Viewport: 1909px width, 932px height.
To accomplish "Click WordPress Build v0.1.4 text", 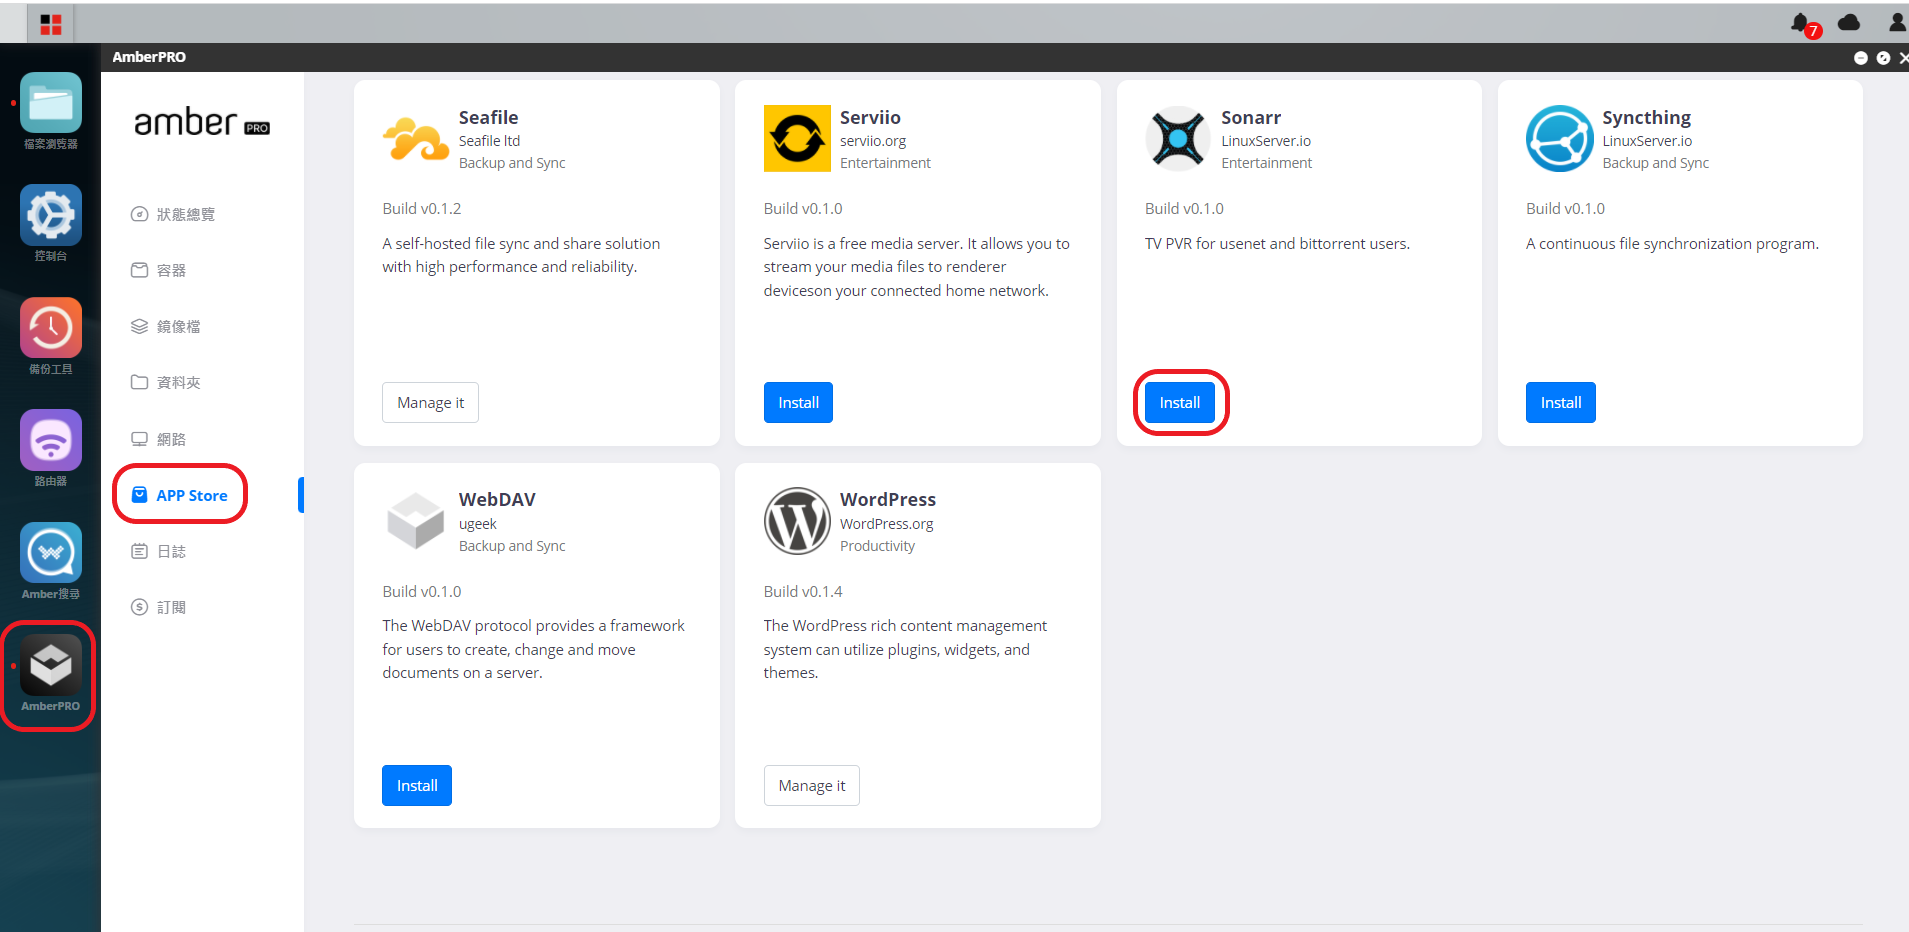I will coord(803,592).
